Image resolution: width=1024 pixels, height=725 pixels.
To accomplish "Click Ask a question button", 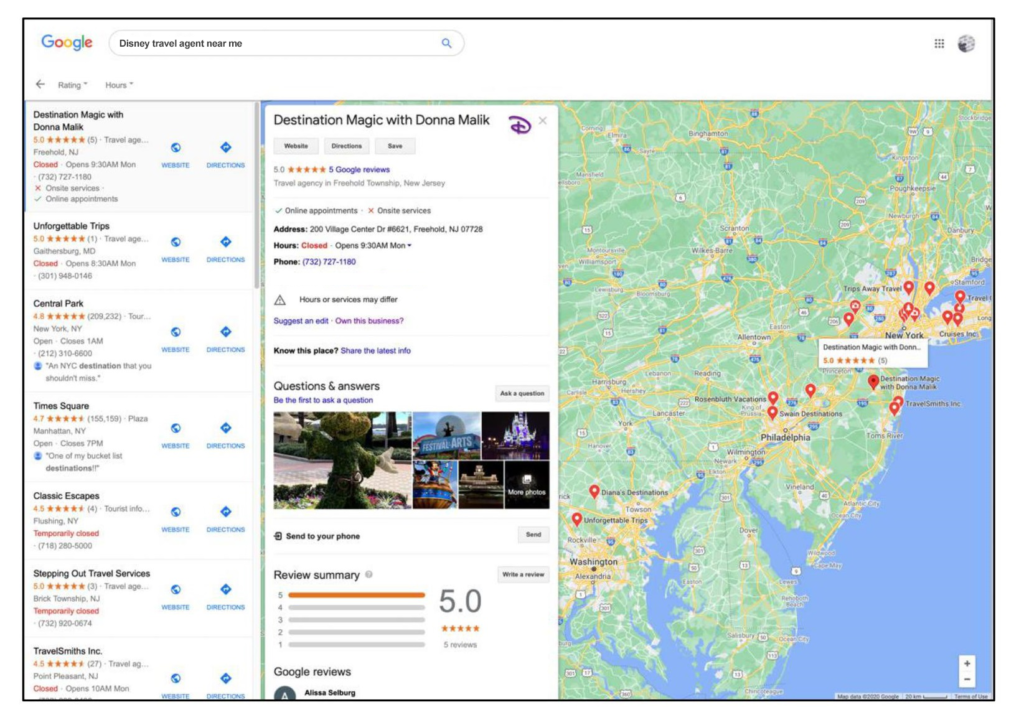I will click(x=522, y=393).
